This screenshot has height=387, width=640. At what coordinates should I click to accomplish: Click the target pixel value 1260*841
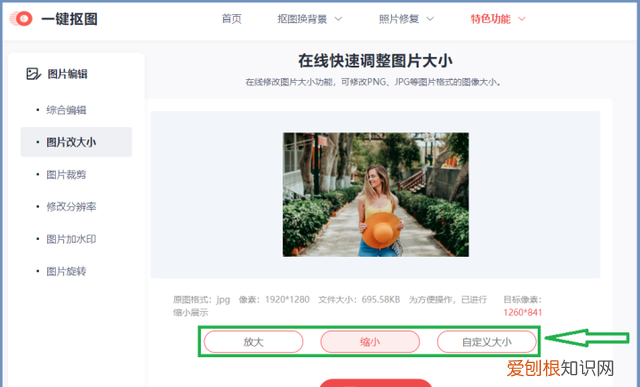coord(522,312)
